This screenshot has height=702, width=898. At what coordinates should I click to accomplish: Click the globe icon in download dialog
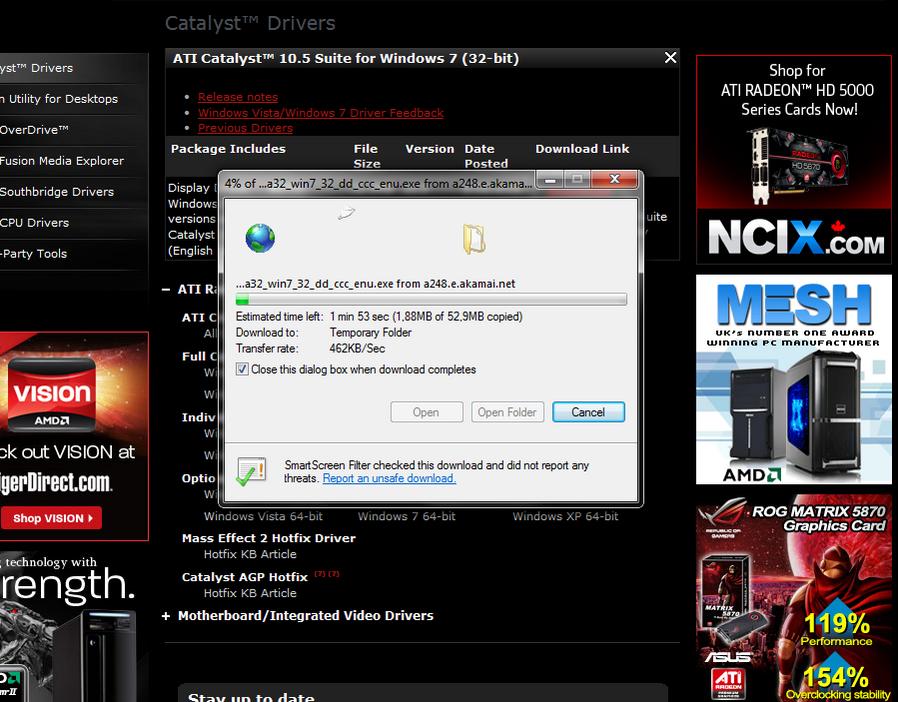(260, 238)
